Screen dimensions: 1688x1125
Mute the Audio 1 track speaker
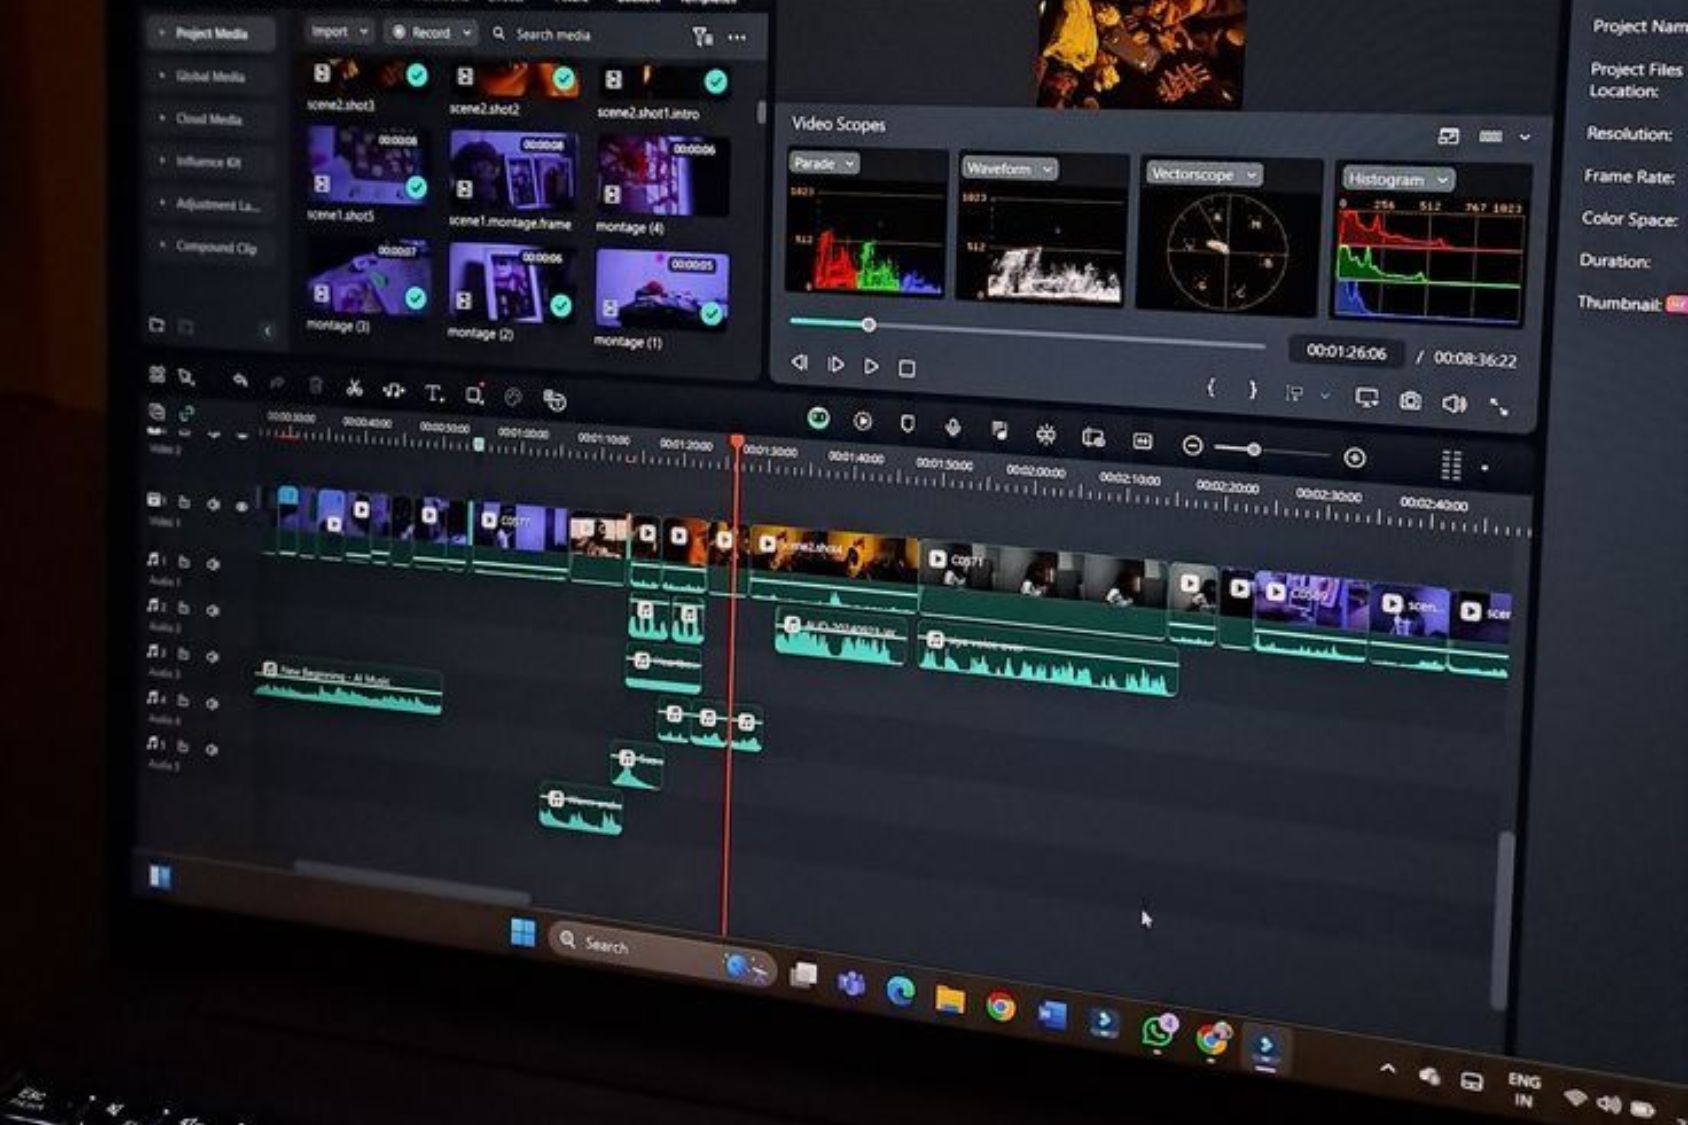pos(213,565)
